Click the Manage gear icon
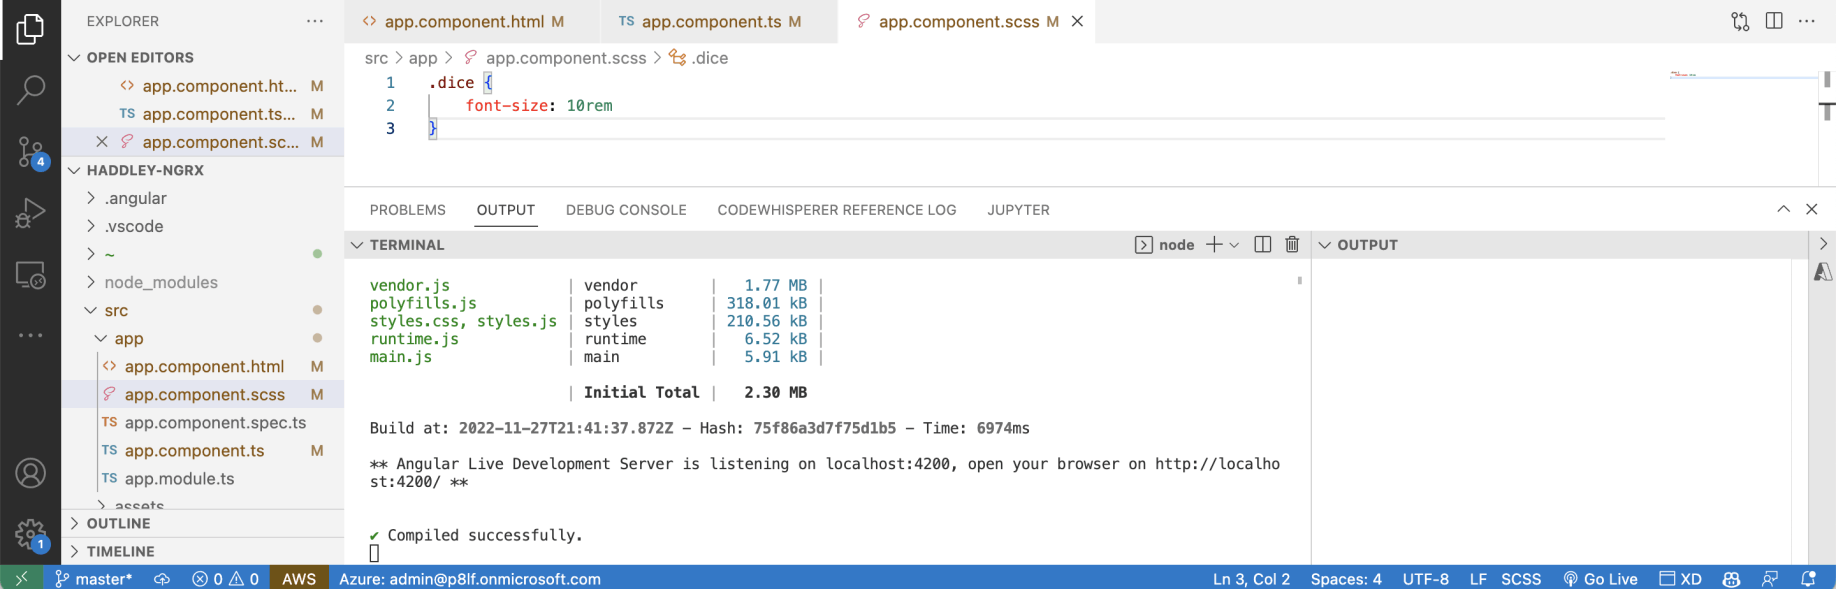 [30, 534]
